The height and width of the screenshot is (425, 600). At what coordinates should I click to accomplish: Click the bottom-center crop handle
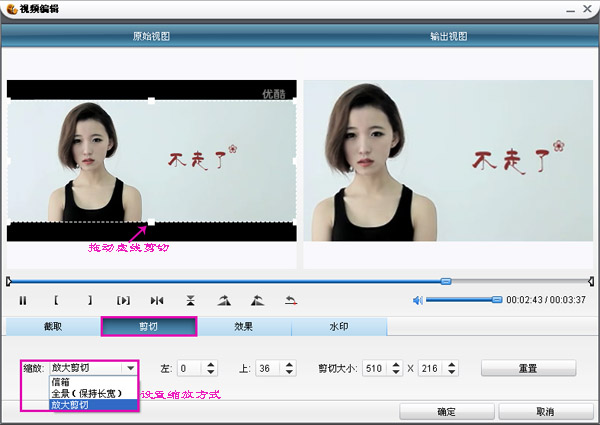152,222
